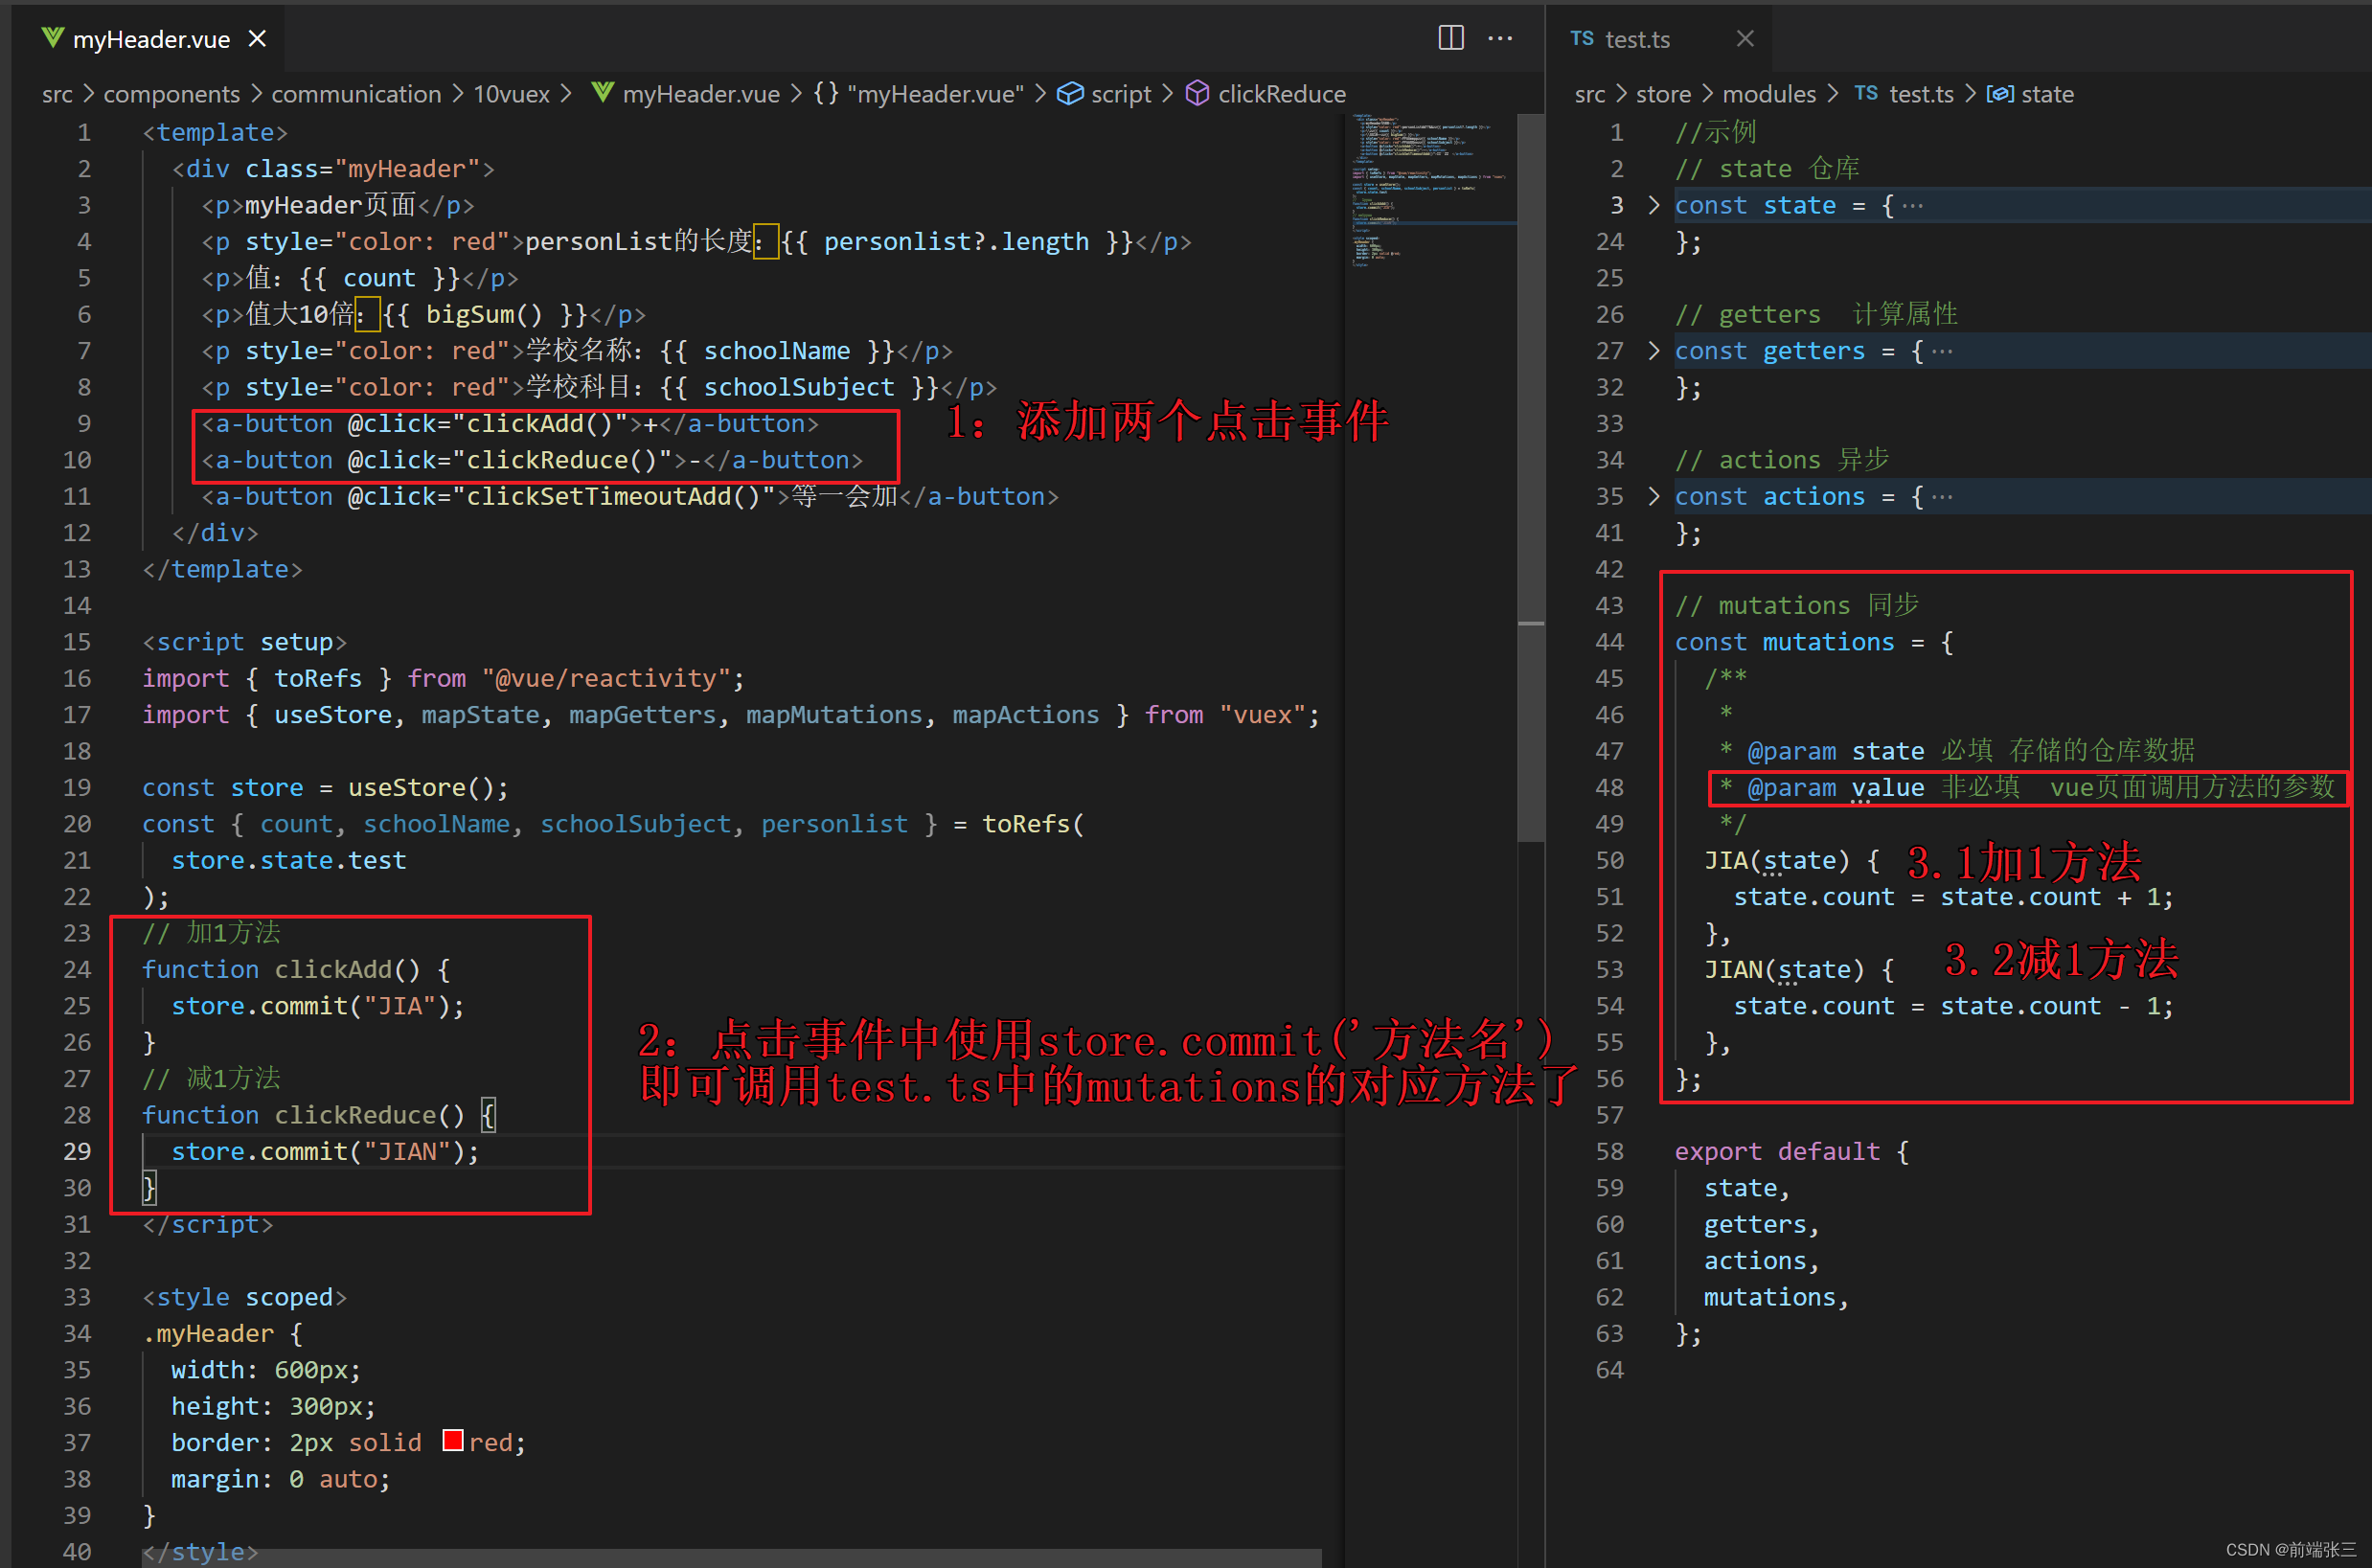Close the myHeader.vue tab

pyautogui.click(x=257, y=38)
